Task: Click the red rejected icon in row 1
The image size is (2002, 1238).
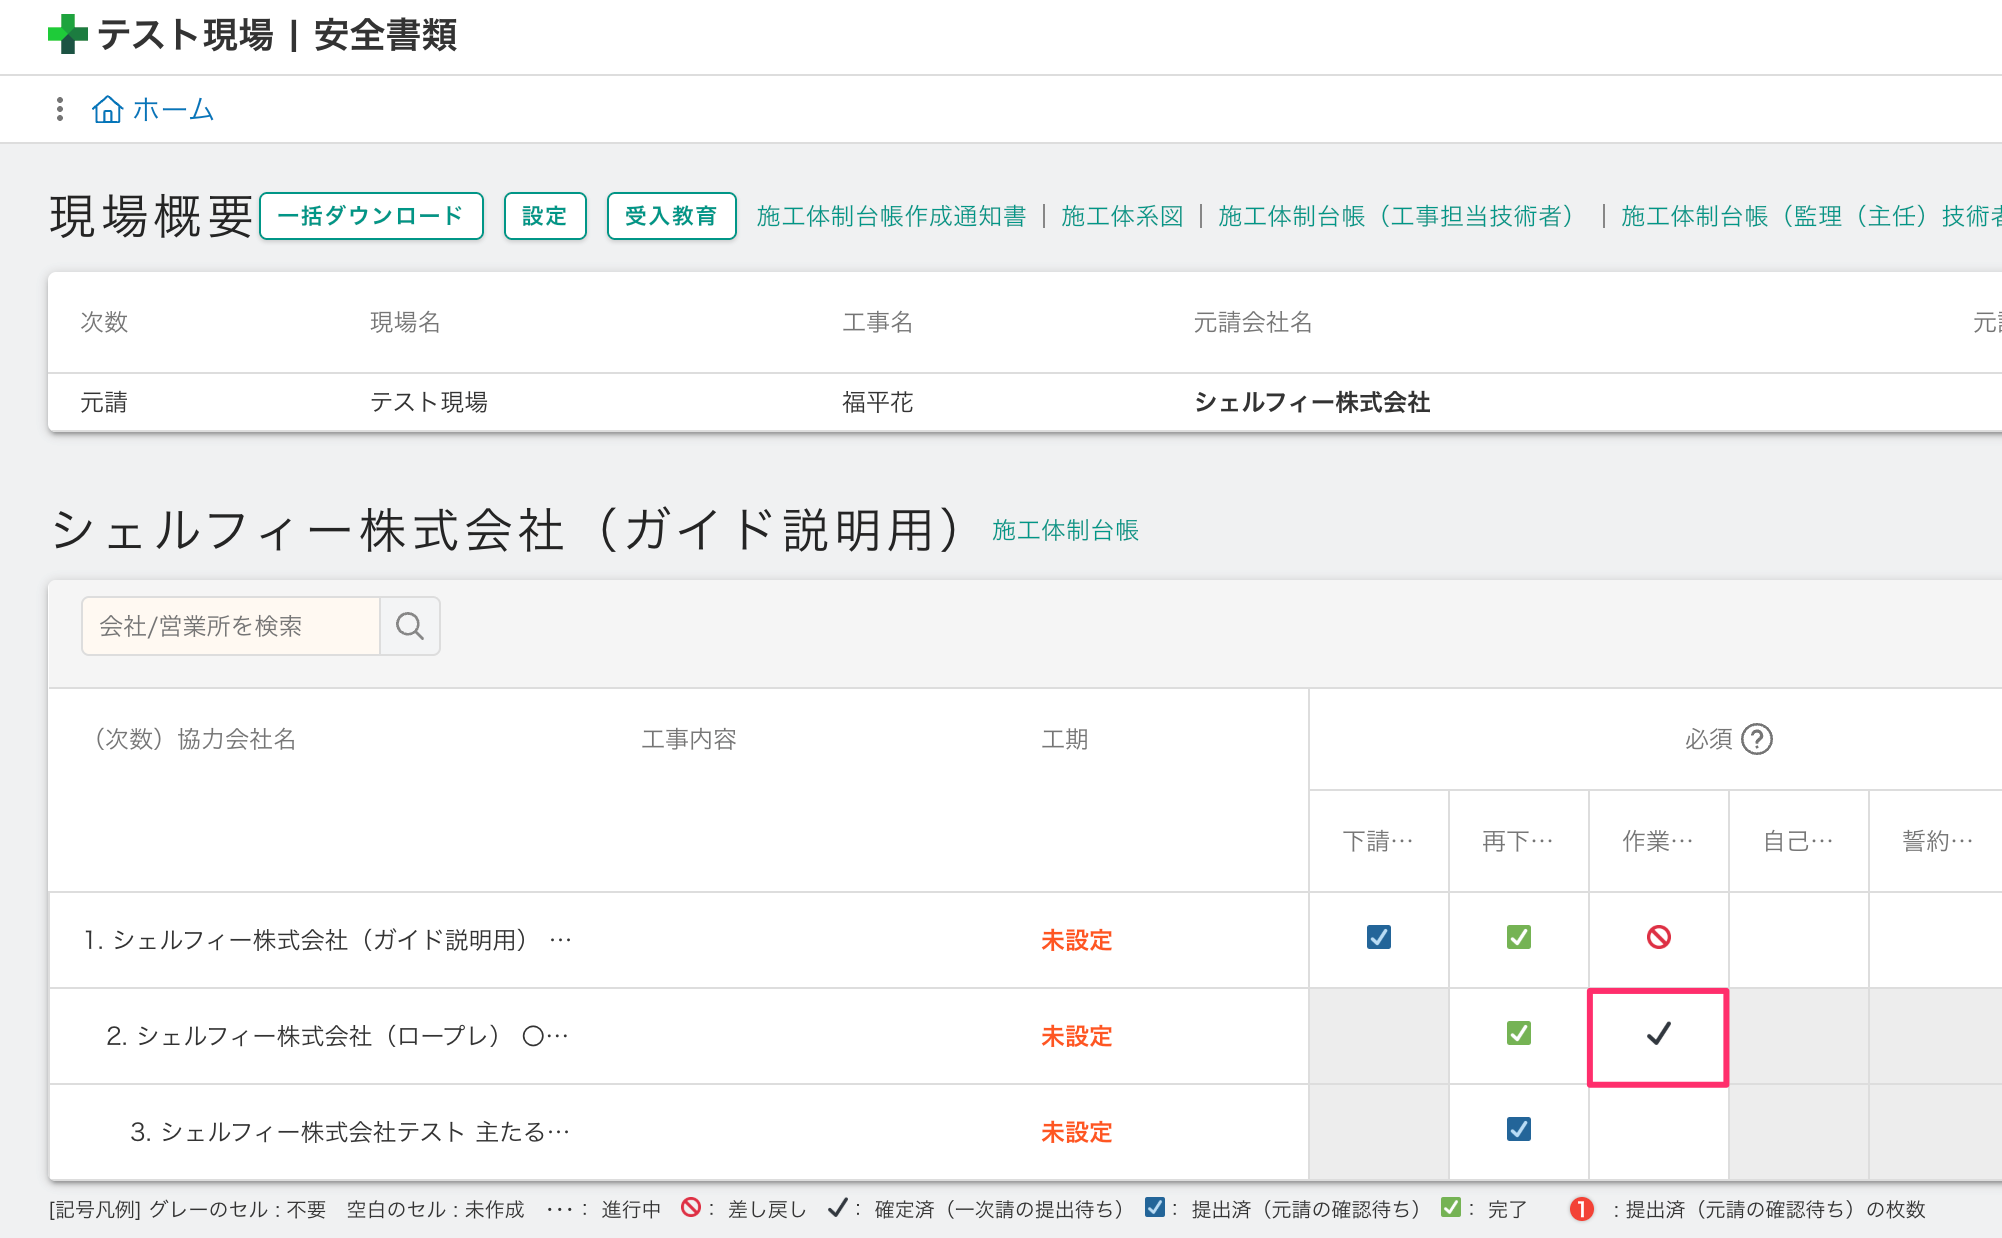Action: [x=1658, y=937]
